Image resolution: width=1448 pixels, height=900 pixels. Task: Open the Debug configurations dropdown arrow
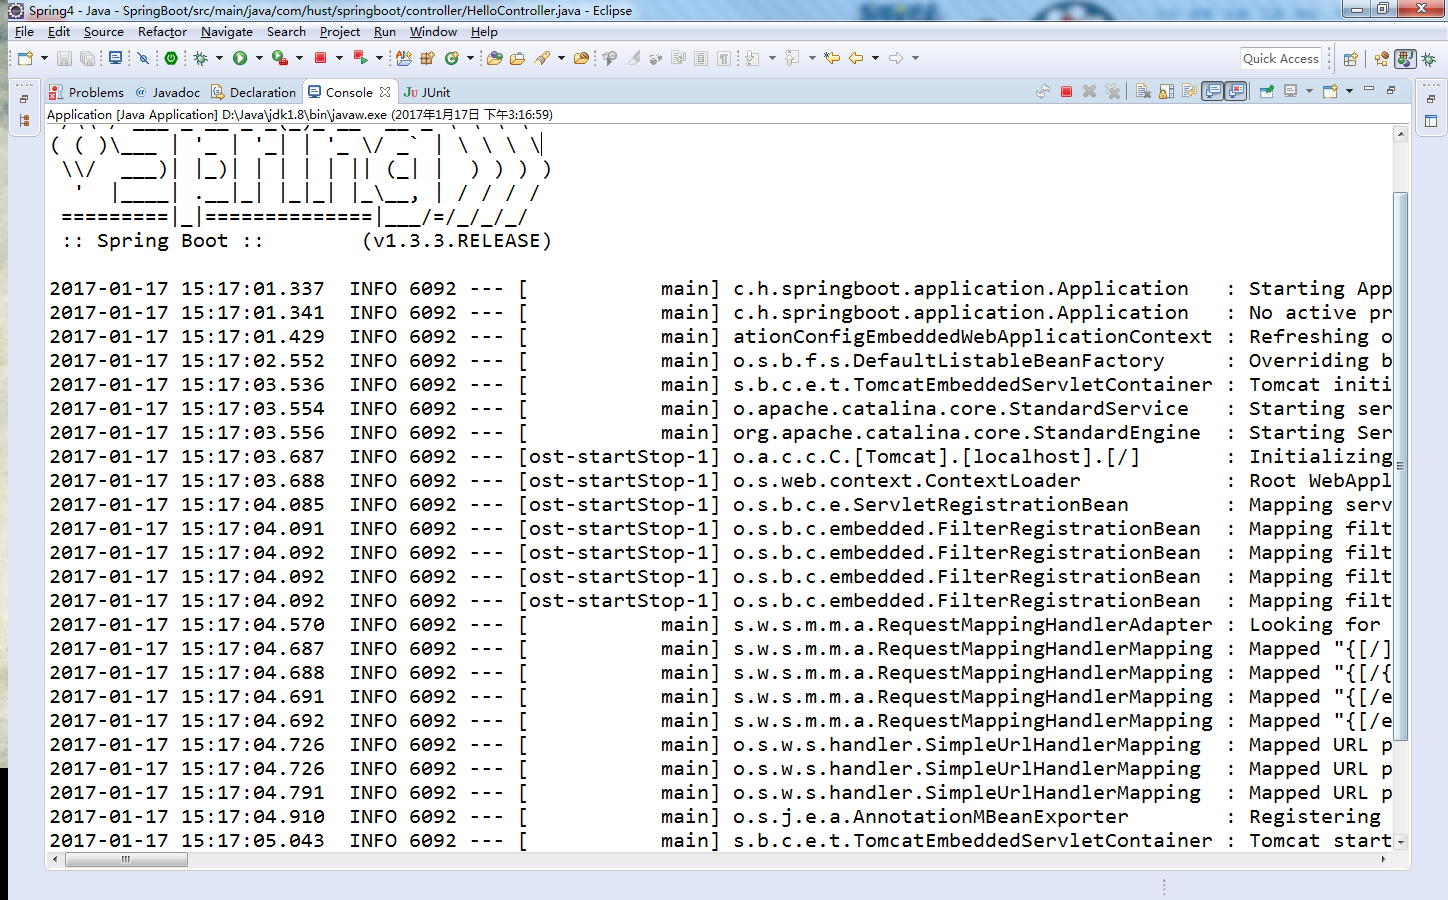click(219, 58)
